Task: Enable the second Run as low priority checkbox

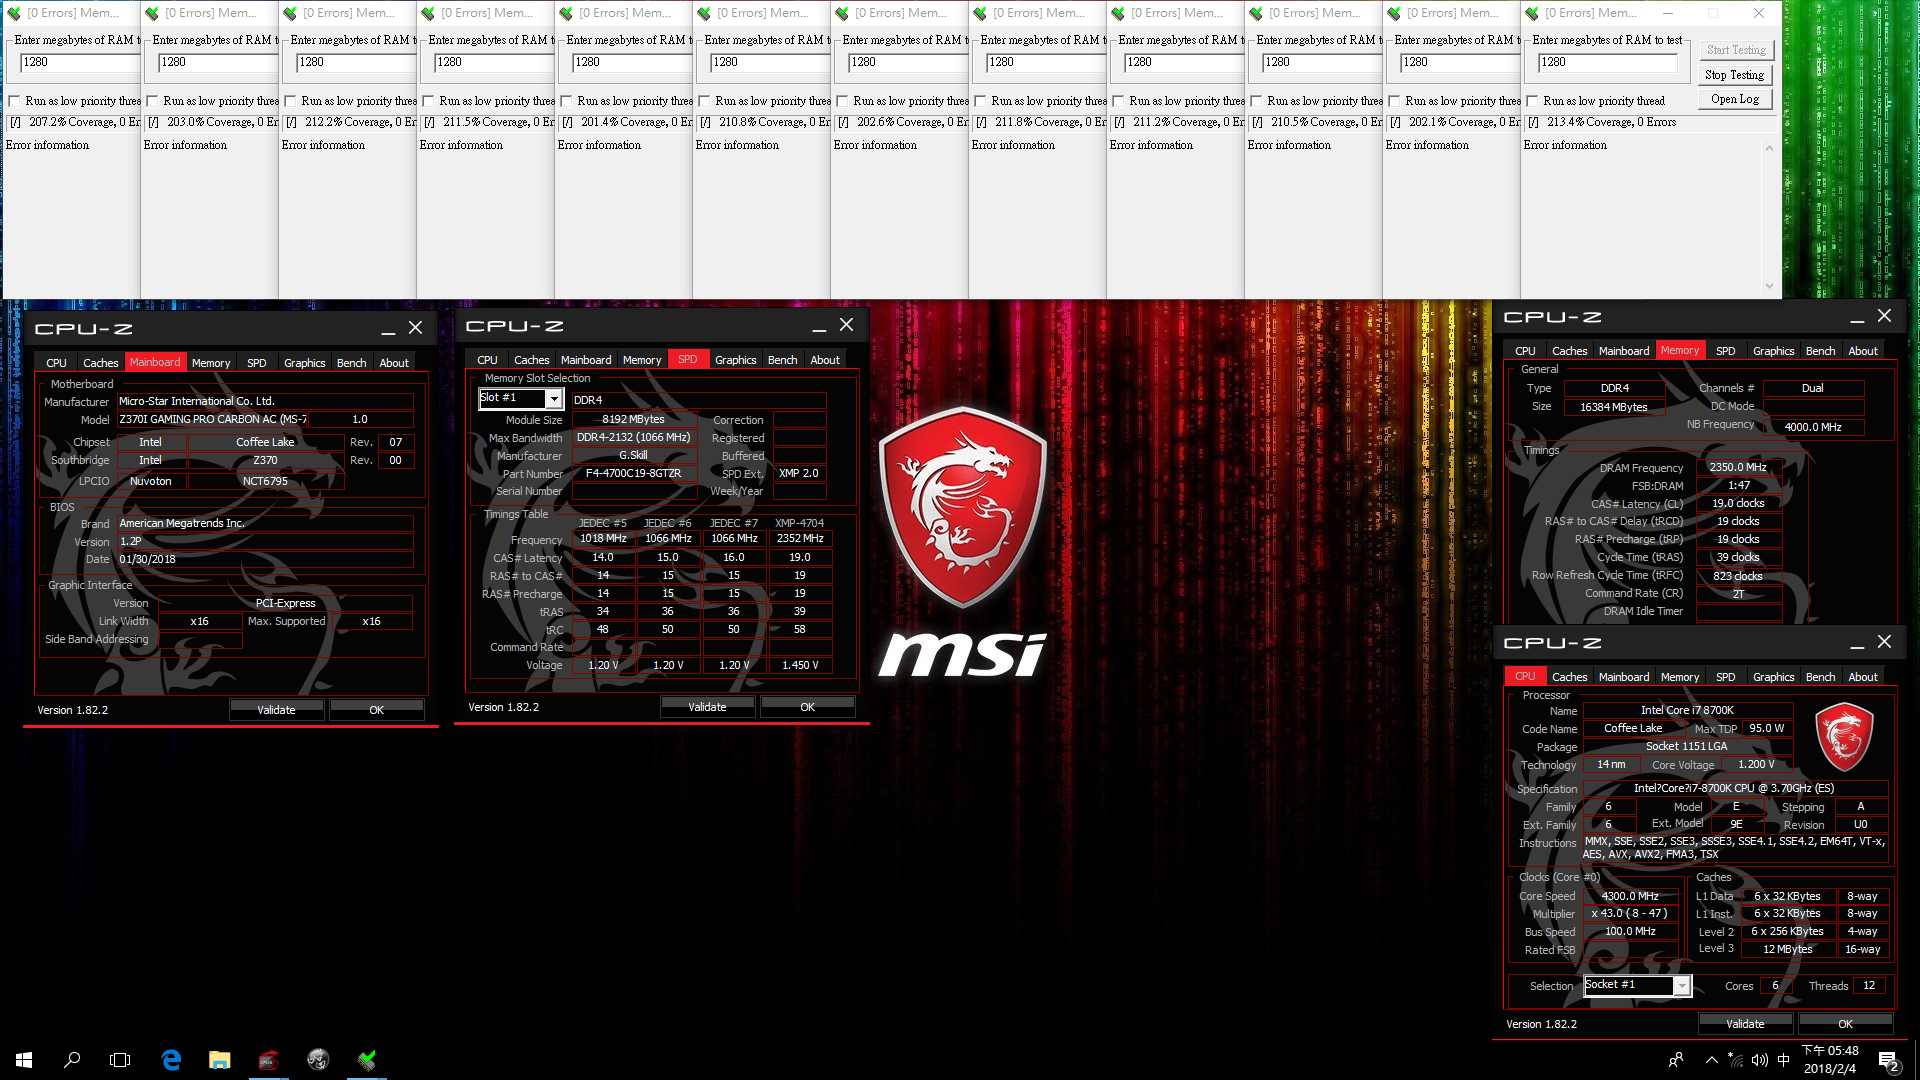Action: pos(157,100)
